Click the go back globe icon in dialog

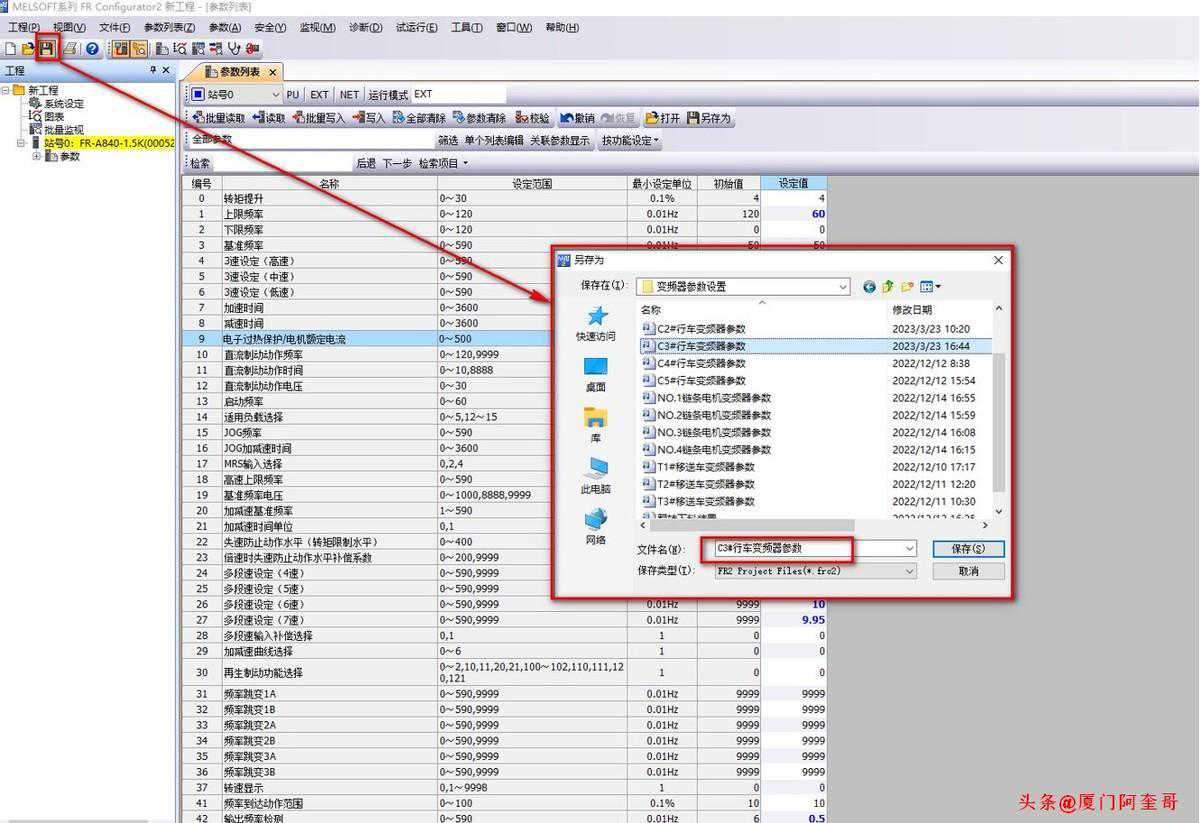(x=869, y=287)
